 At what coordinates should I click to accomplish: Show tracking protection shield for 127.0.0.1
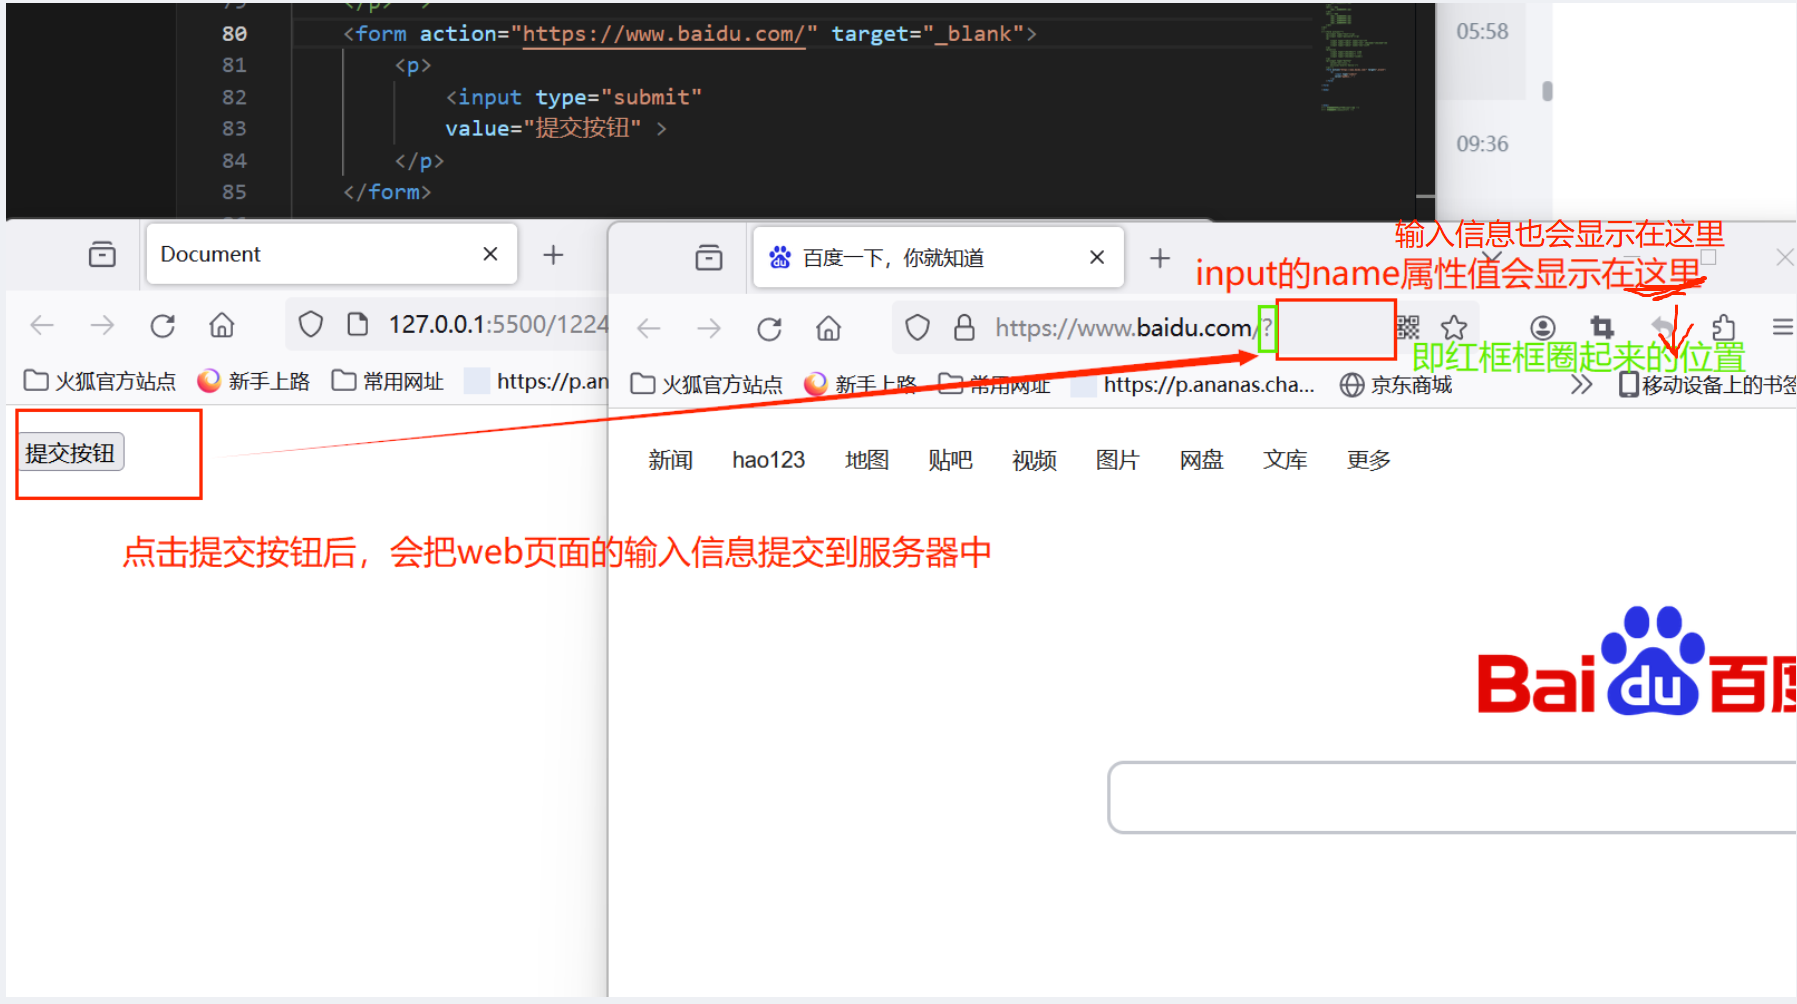point(311,324)
